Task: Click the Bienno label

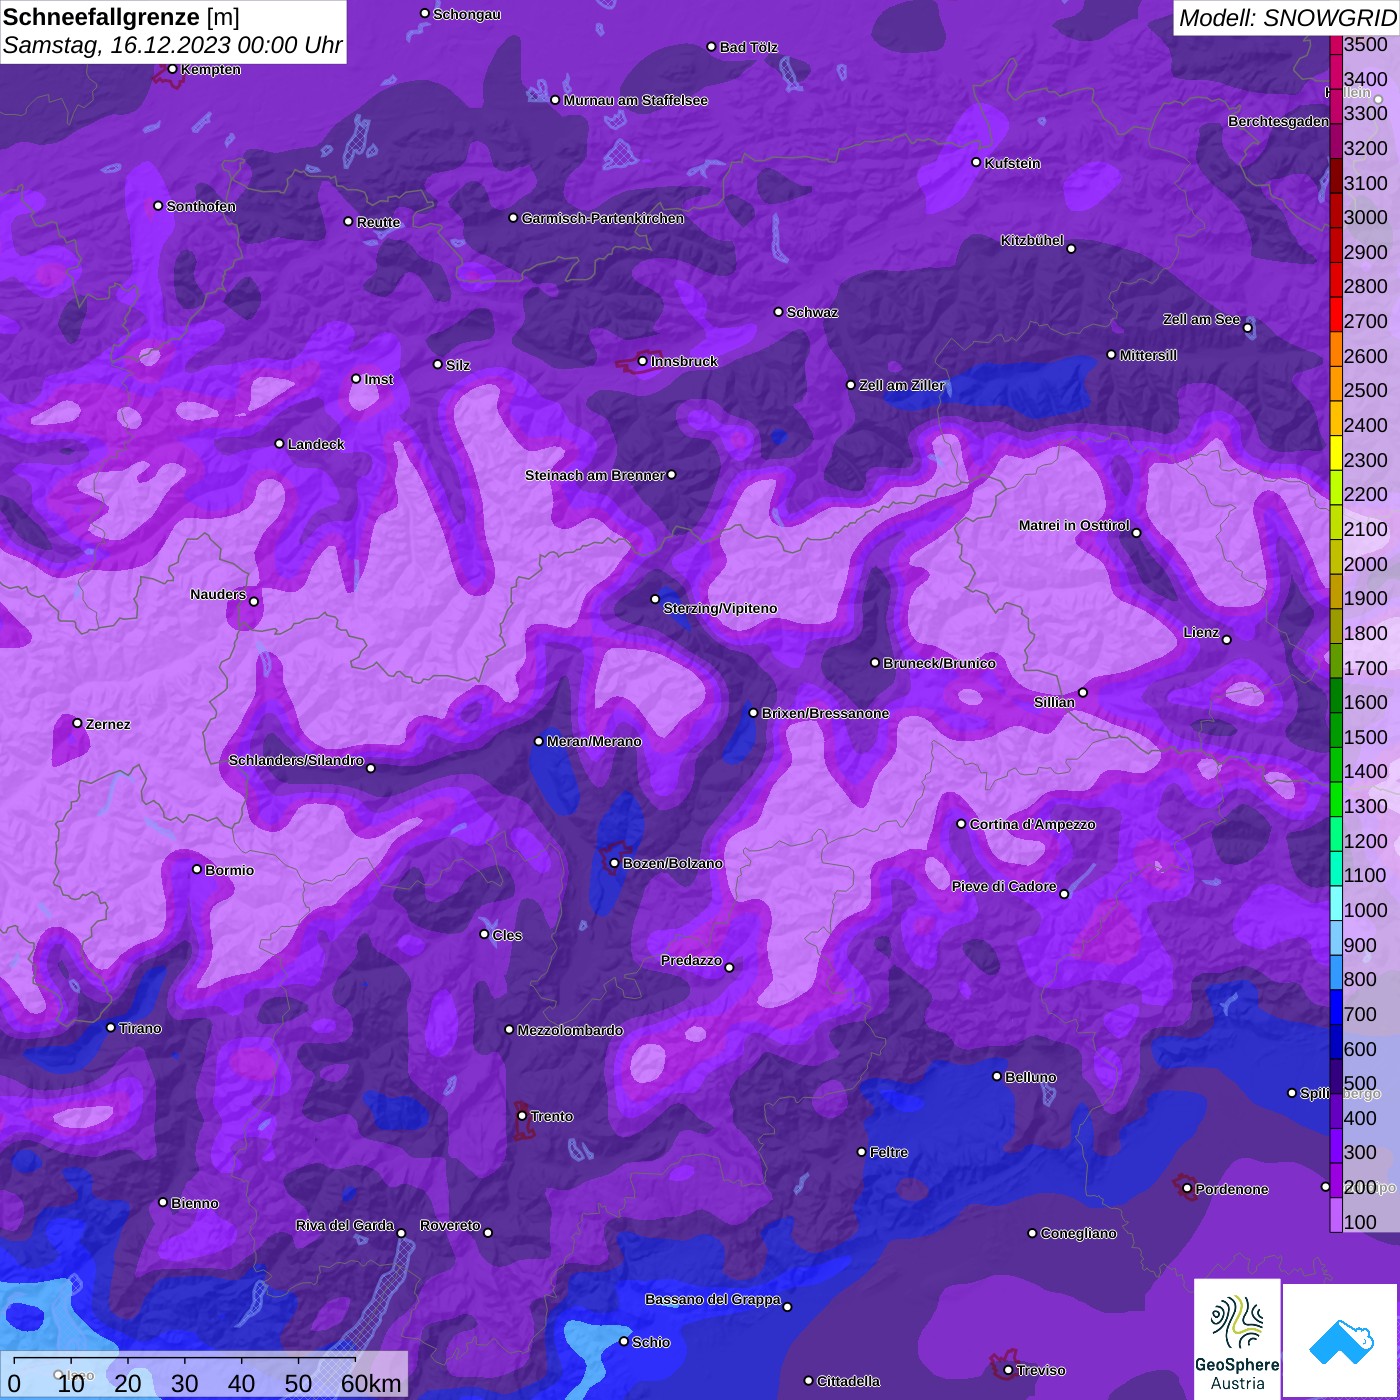Action: point(194,1203)
